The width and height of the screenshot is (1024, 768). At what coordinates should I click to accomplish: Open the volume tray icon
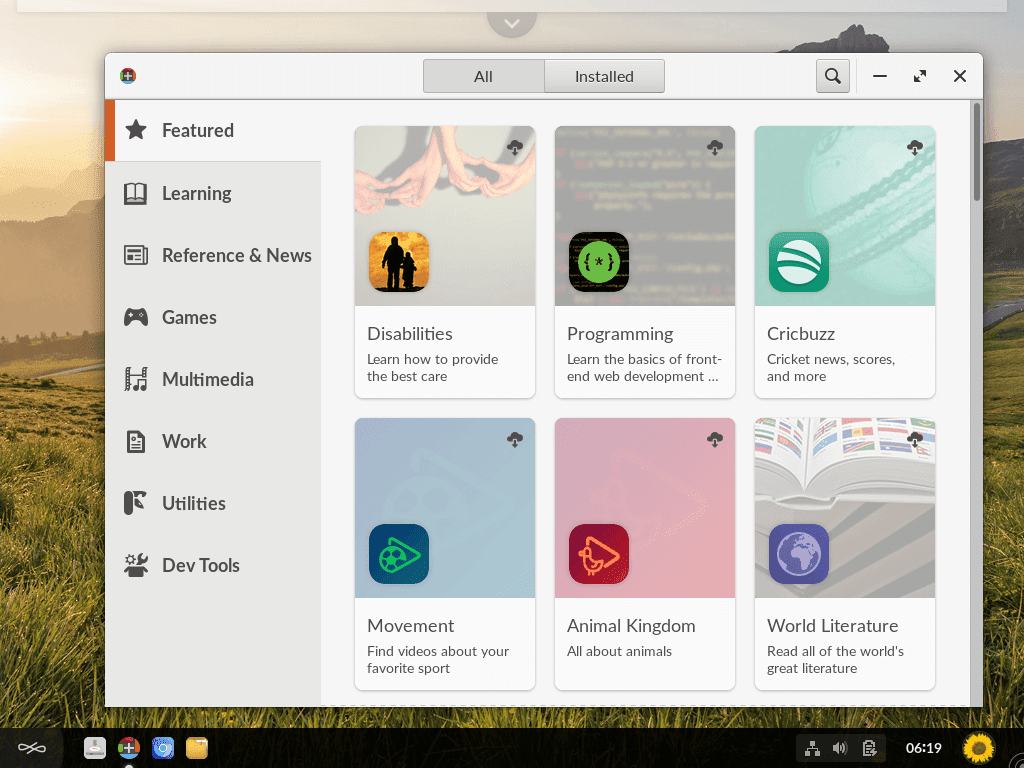tap(840, 748)
